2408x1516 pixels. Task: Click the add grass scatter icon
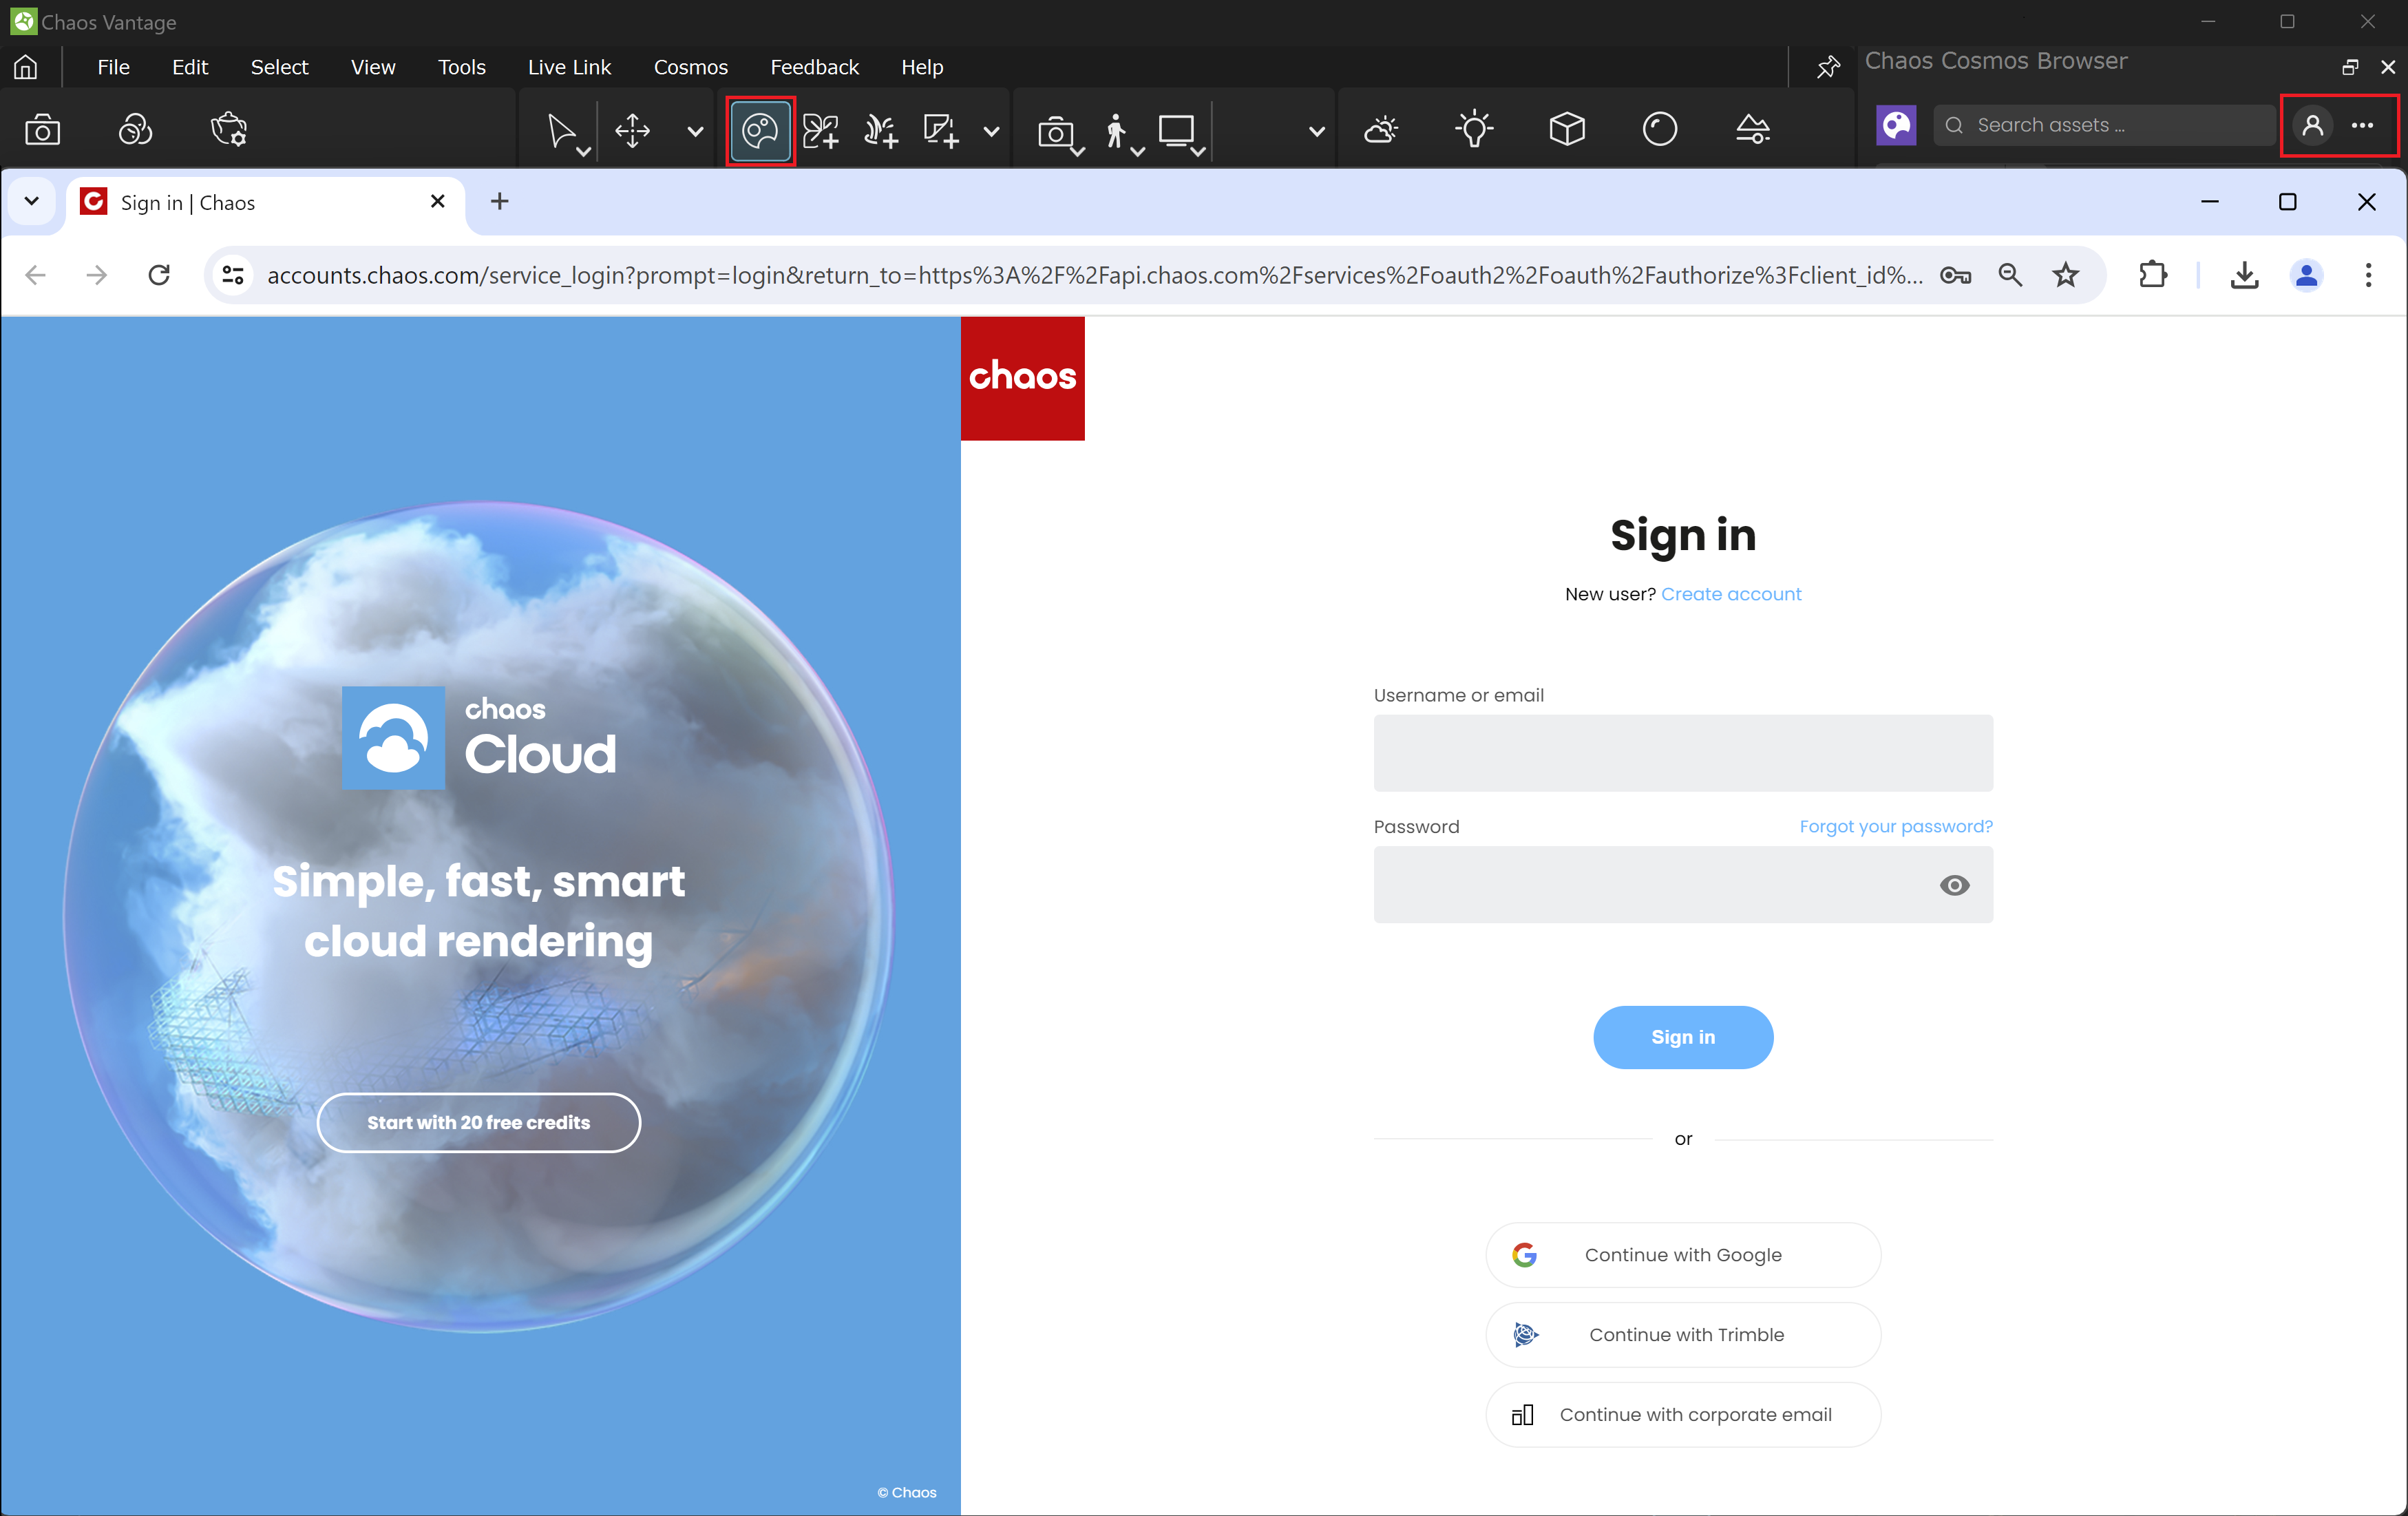point(880,130)
